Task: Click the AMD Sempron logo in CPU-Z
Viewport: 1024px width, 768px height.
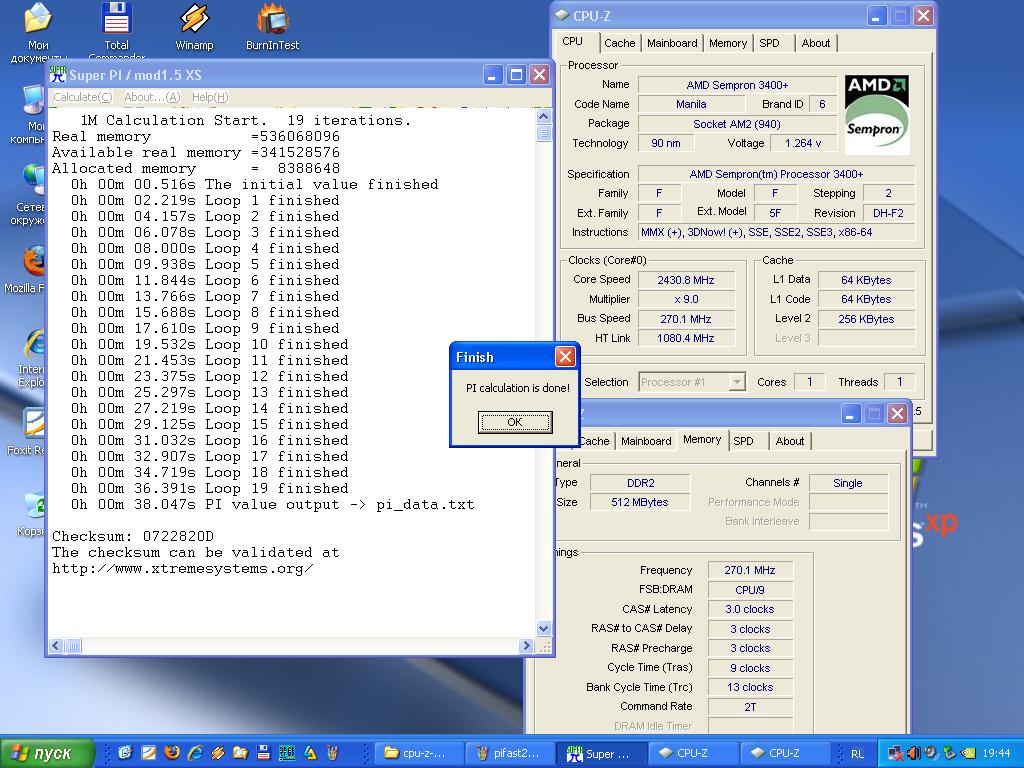Action: click(876, 114)
